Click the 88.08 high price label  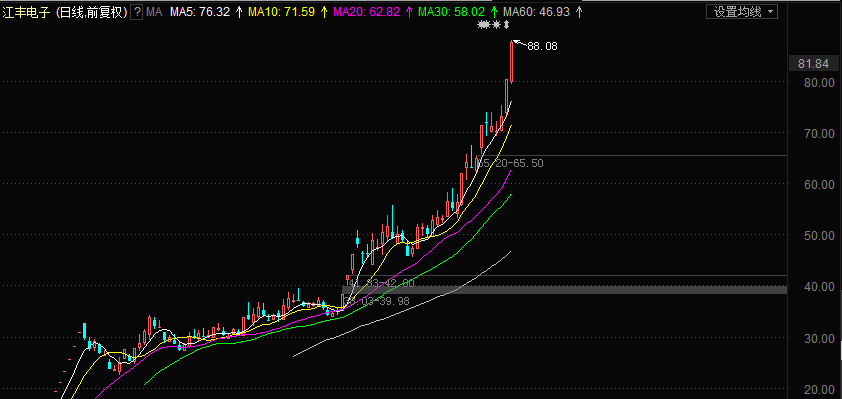542,47
